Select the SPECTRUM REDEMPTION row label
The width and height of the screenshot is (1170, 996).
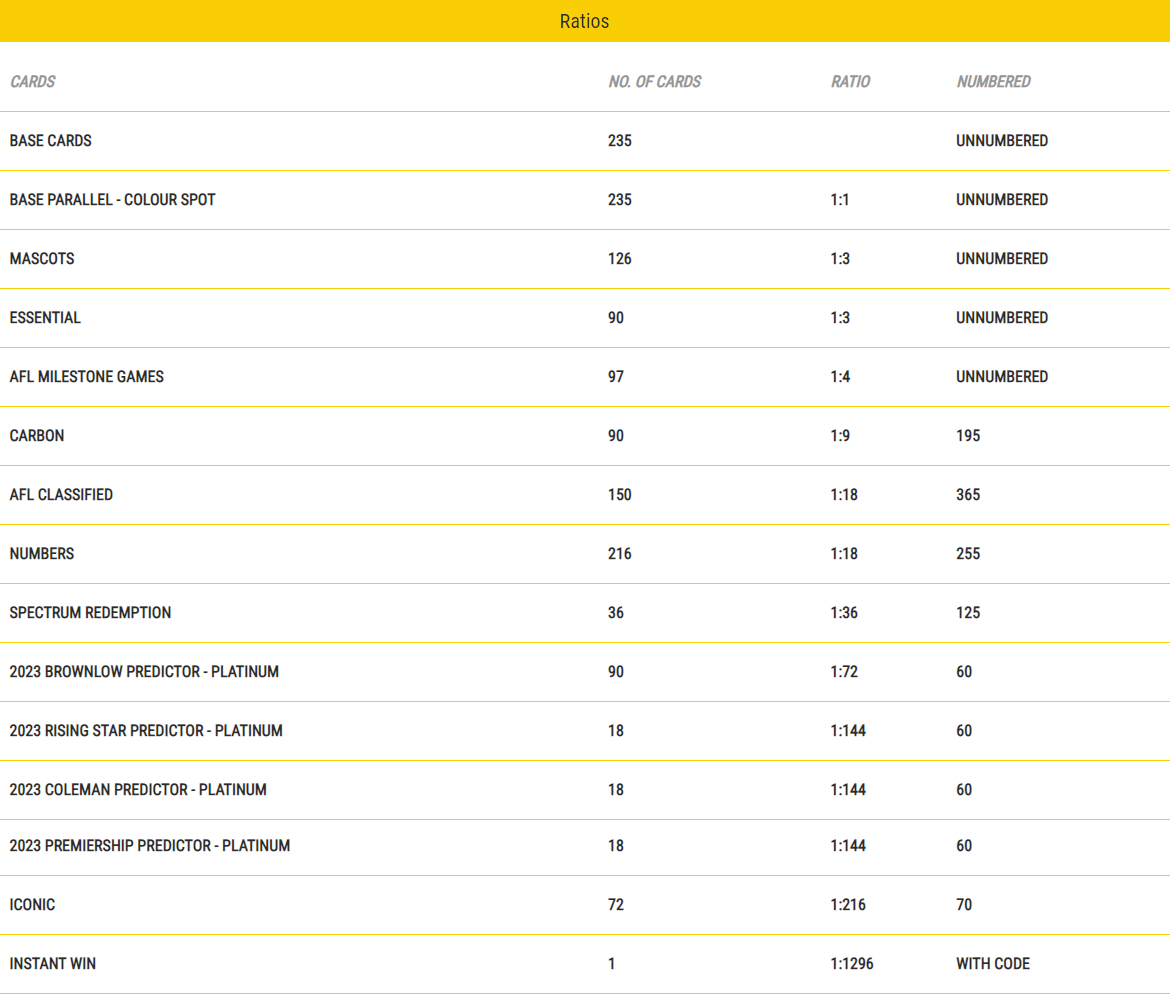tap(90, 613)
